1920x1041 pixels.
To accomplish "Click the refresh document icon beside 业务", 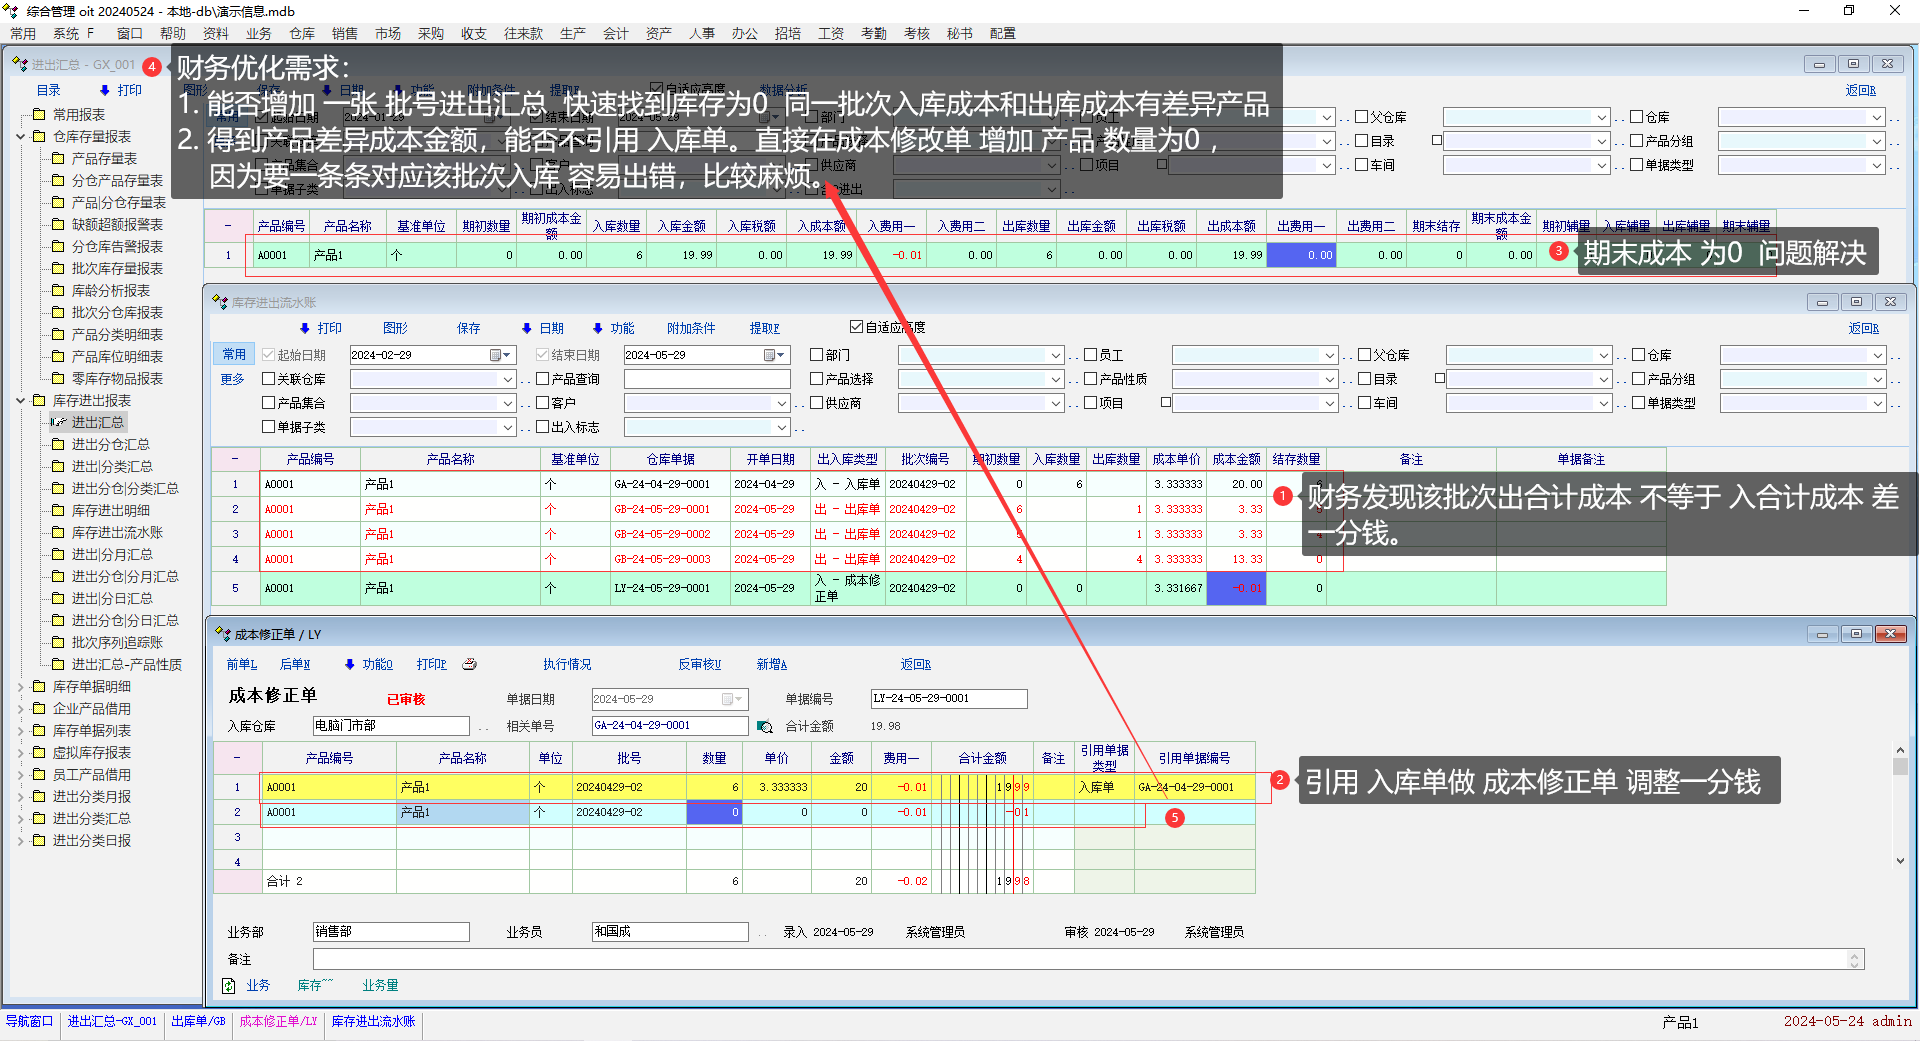I will [x=229, y=986].
